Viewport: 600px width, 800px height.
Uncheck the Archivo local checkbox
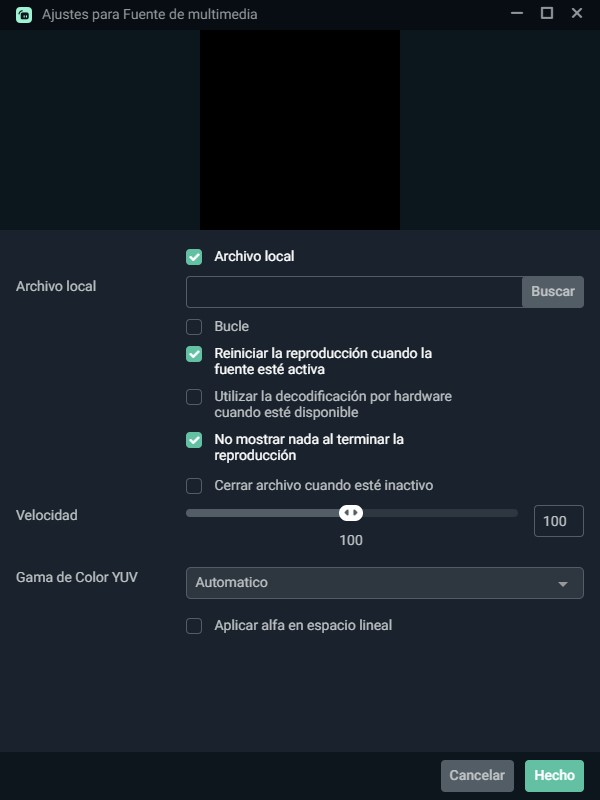[x=194, y=257]
